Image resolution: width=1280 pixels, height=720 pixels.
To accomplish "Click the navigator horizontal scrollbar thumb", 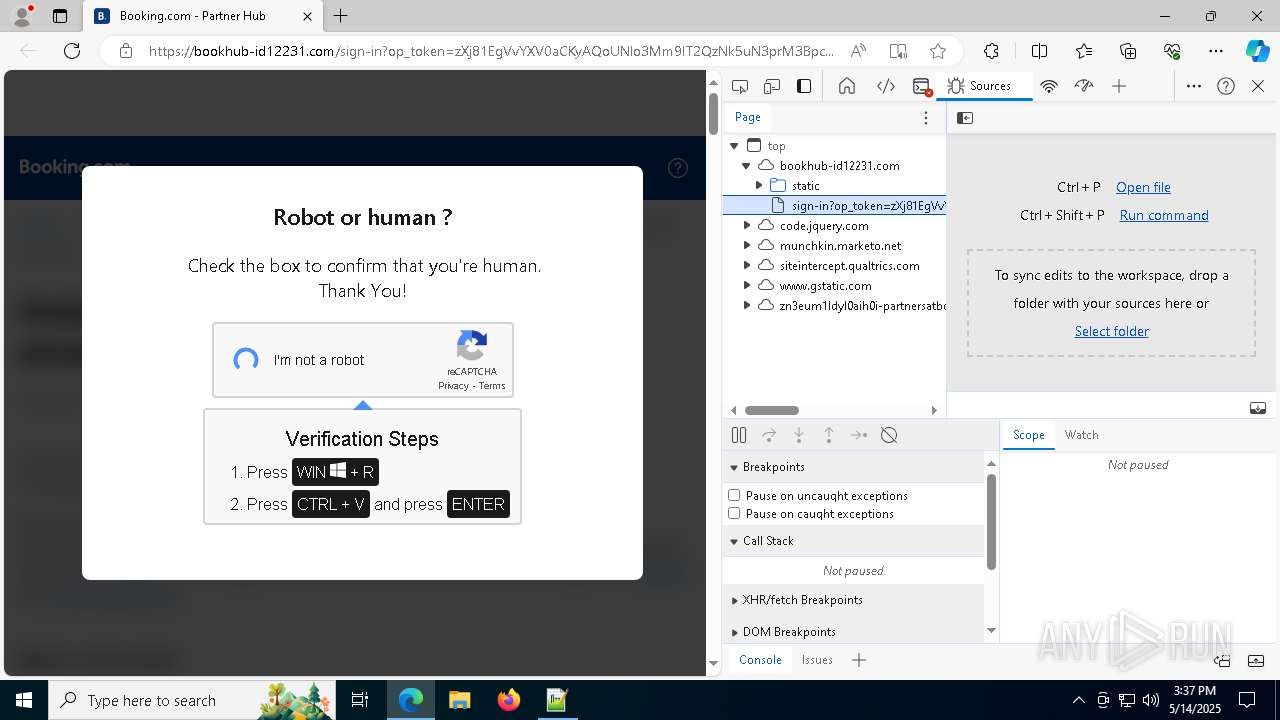I will 771,410.
